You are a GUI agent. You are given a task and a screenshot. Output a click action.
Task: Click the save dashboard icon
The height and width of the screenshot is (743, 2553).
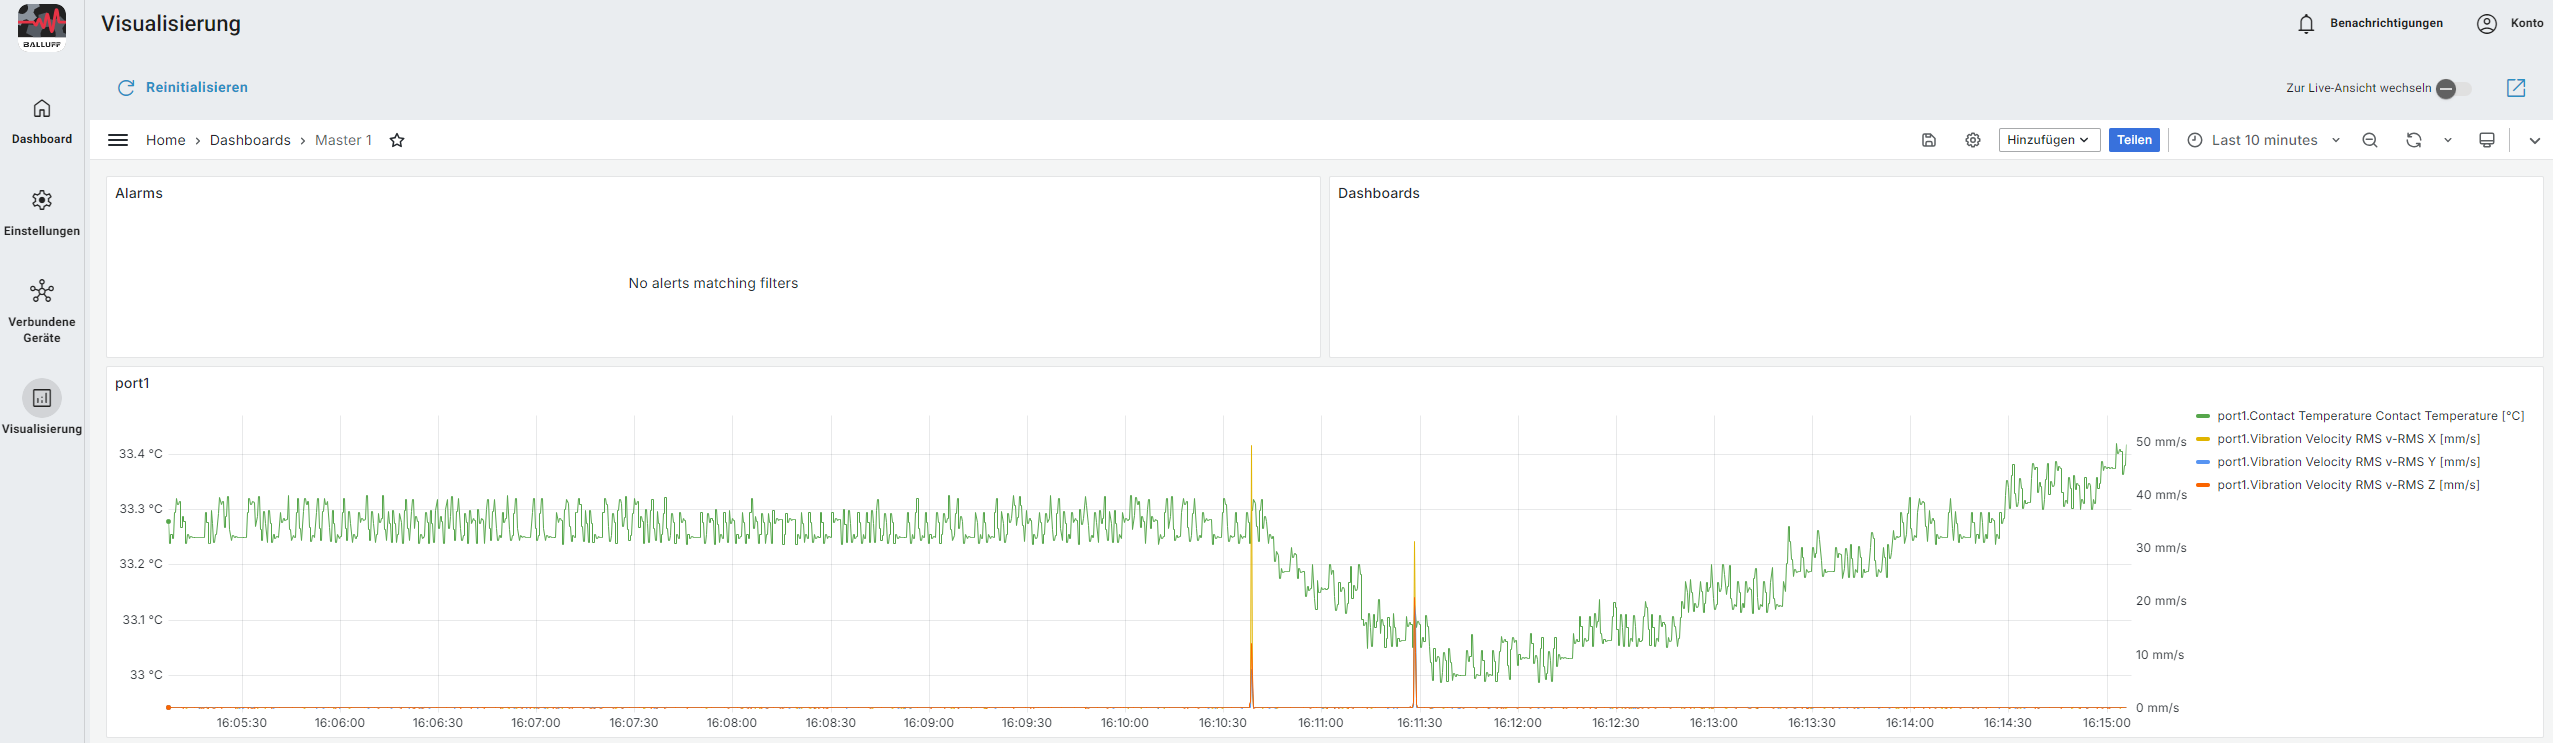click(1929, 140)
